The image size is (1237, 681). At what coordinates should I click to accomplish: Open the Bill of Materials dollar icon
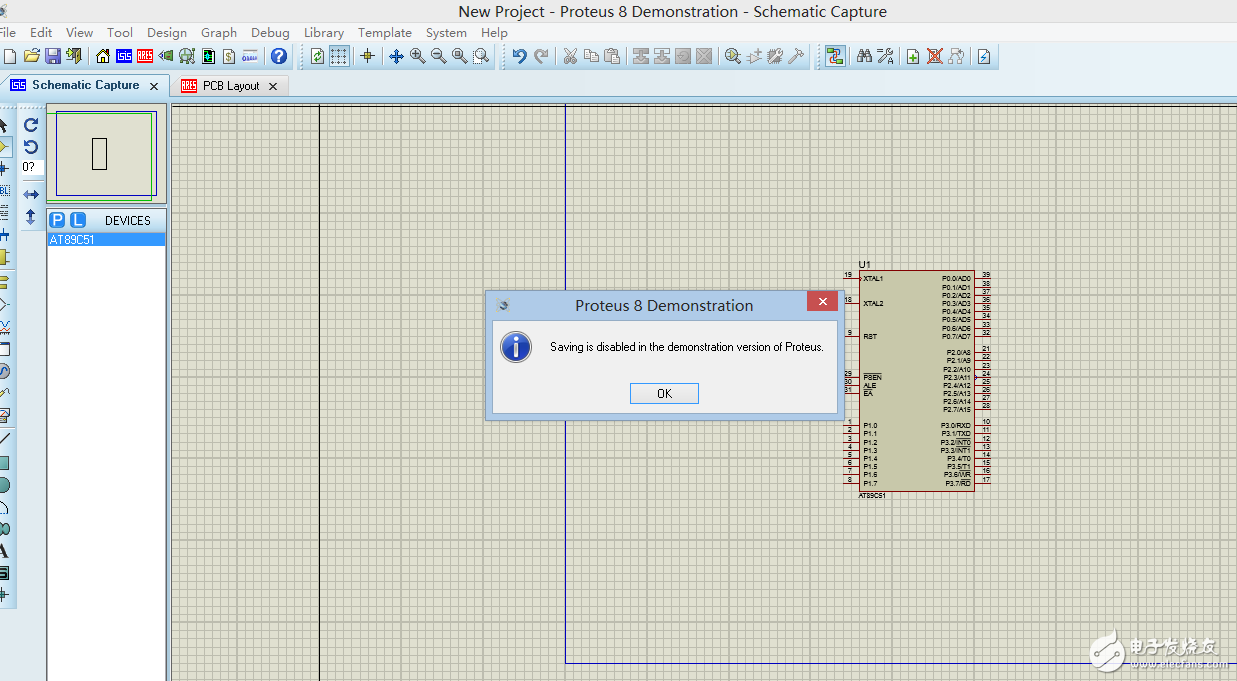click(229, 56)
